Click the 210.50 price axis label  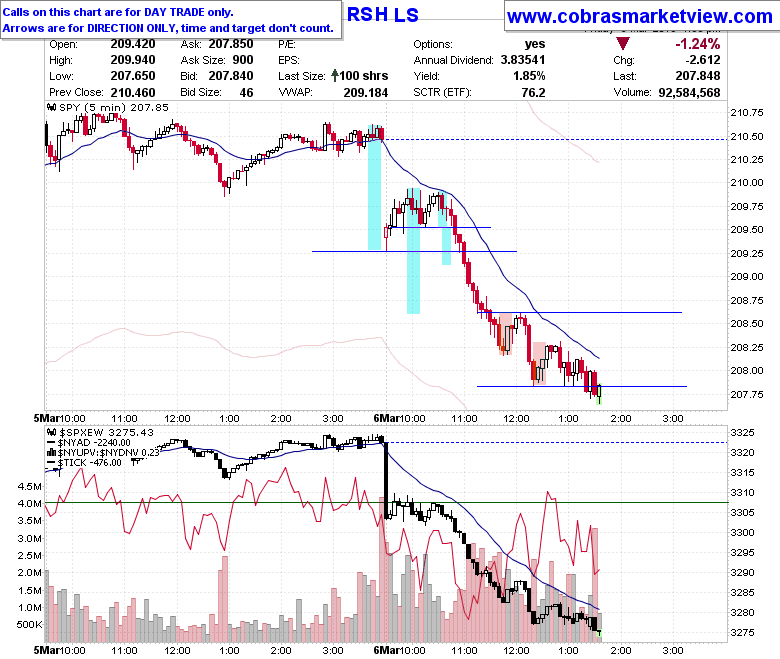pos(747,136)
